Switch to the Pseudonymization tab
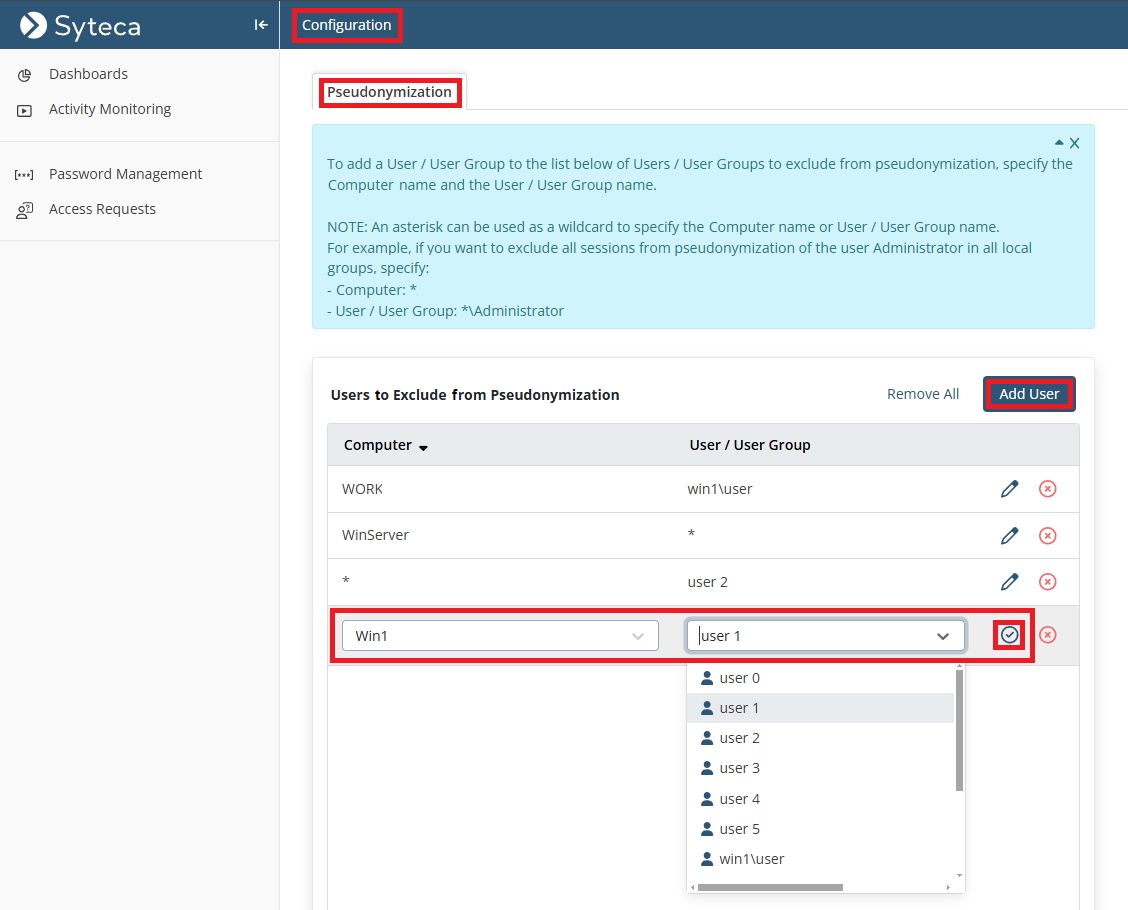The width and height of the screenshot is (1128, 910). point(389,92)
